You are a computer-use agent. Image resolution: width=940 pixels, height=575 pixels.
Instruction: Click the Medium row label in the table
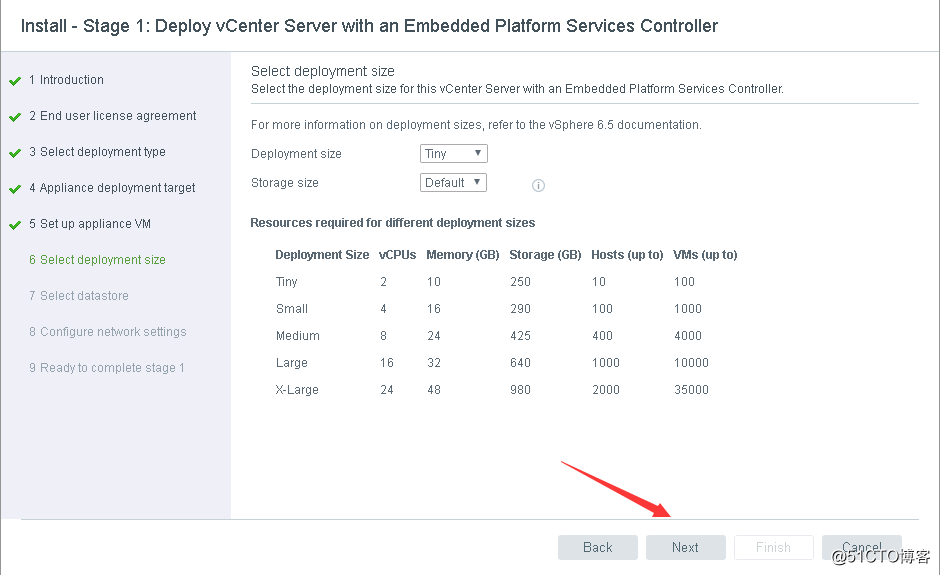pos(298,336)
